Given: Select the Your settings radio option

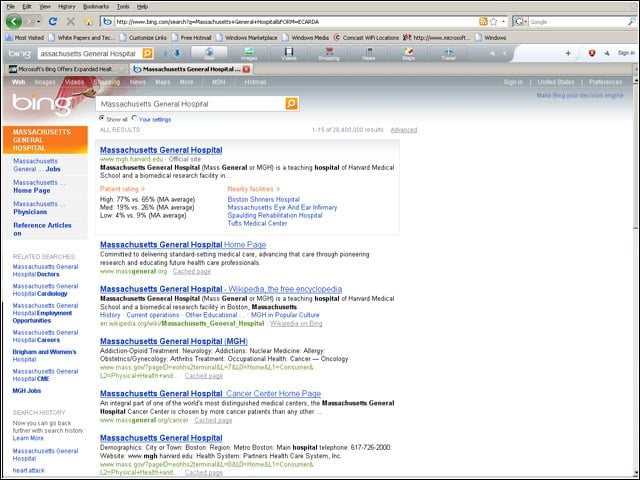Looking at the screenshot, I should point(134,118).
